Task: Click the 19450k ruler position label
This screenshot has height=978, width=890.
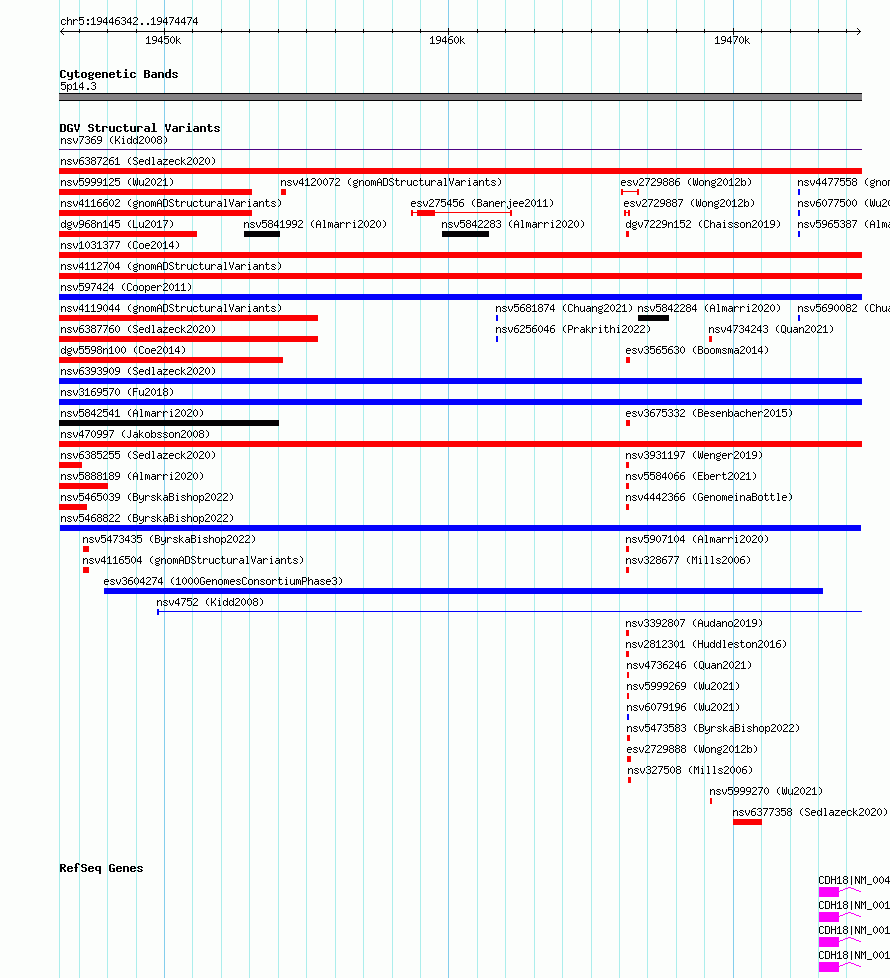Action: (x=163, y=41)
